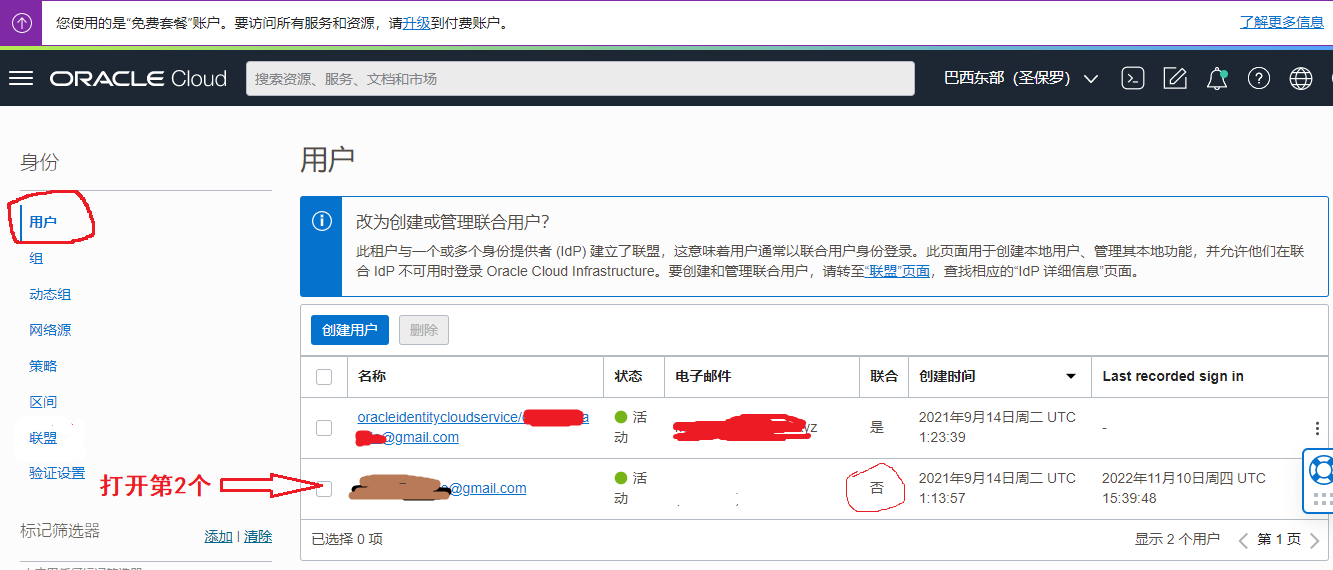
Task: Check the oracleidentitycloudservice user row checkbox
Action: [x=324, y=428]
